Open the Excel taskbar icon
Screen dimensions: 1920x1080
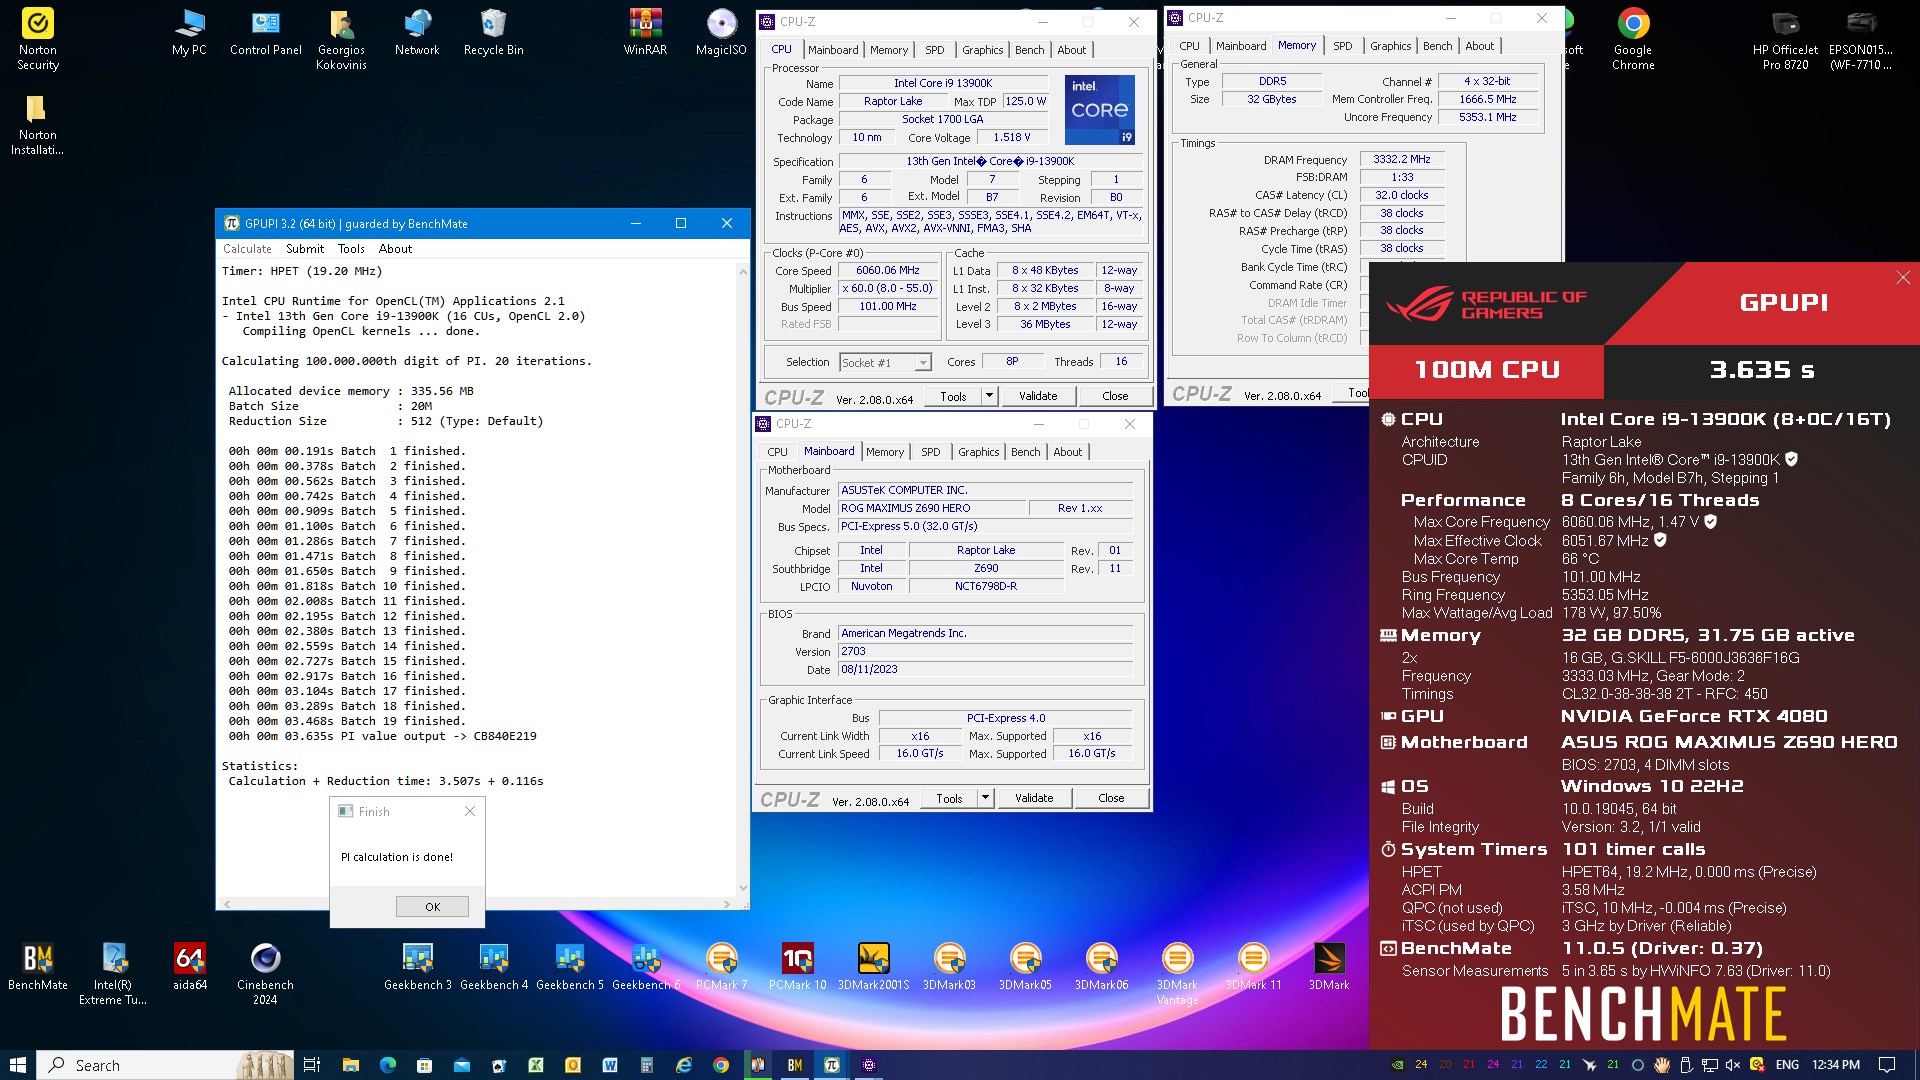point(536,1065)
